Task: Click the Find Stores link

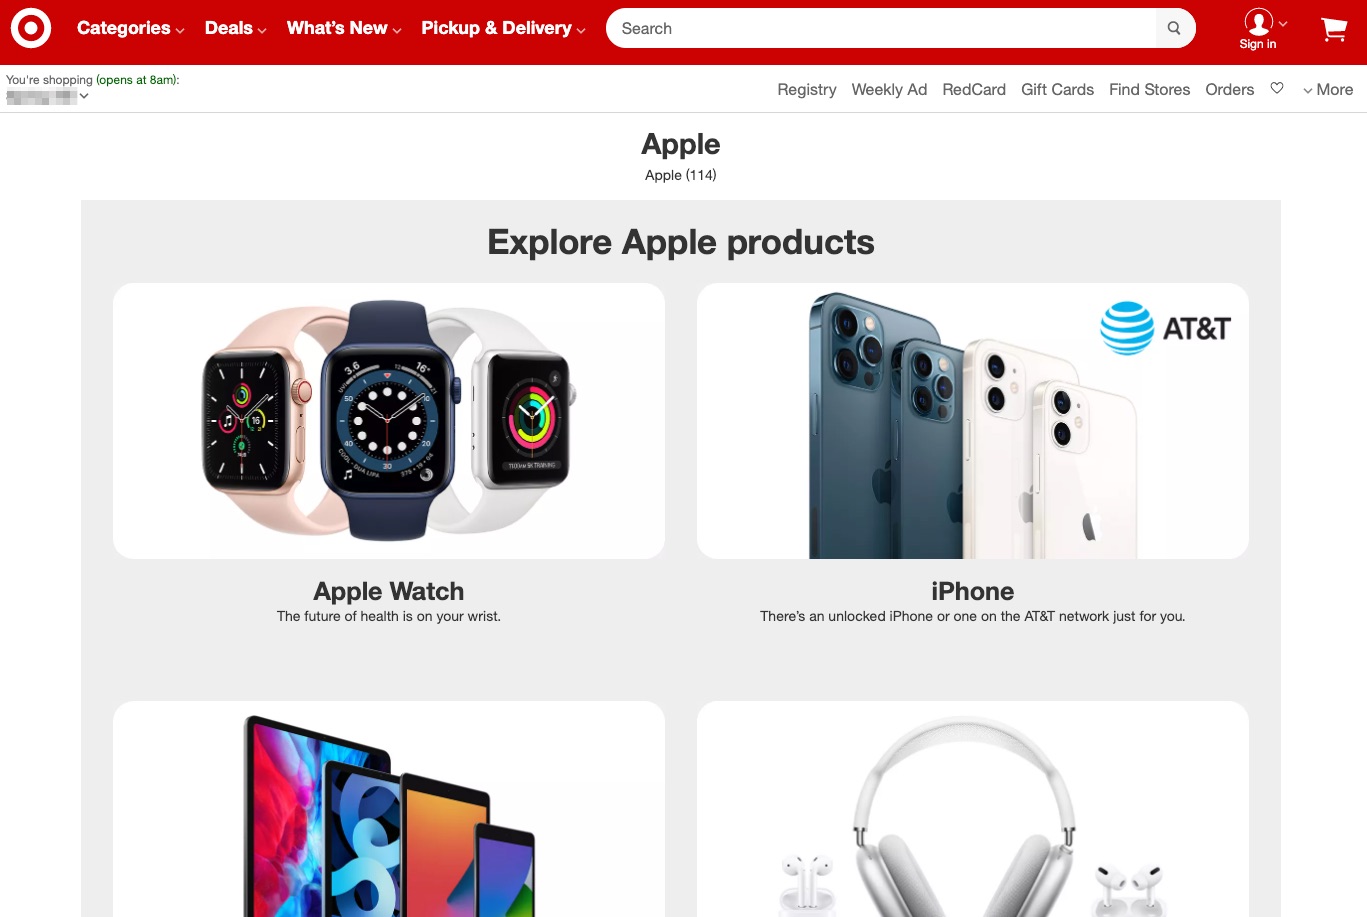Action: pos(1149,89)
